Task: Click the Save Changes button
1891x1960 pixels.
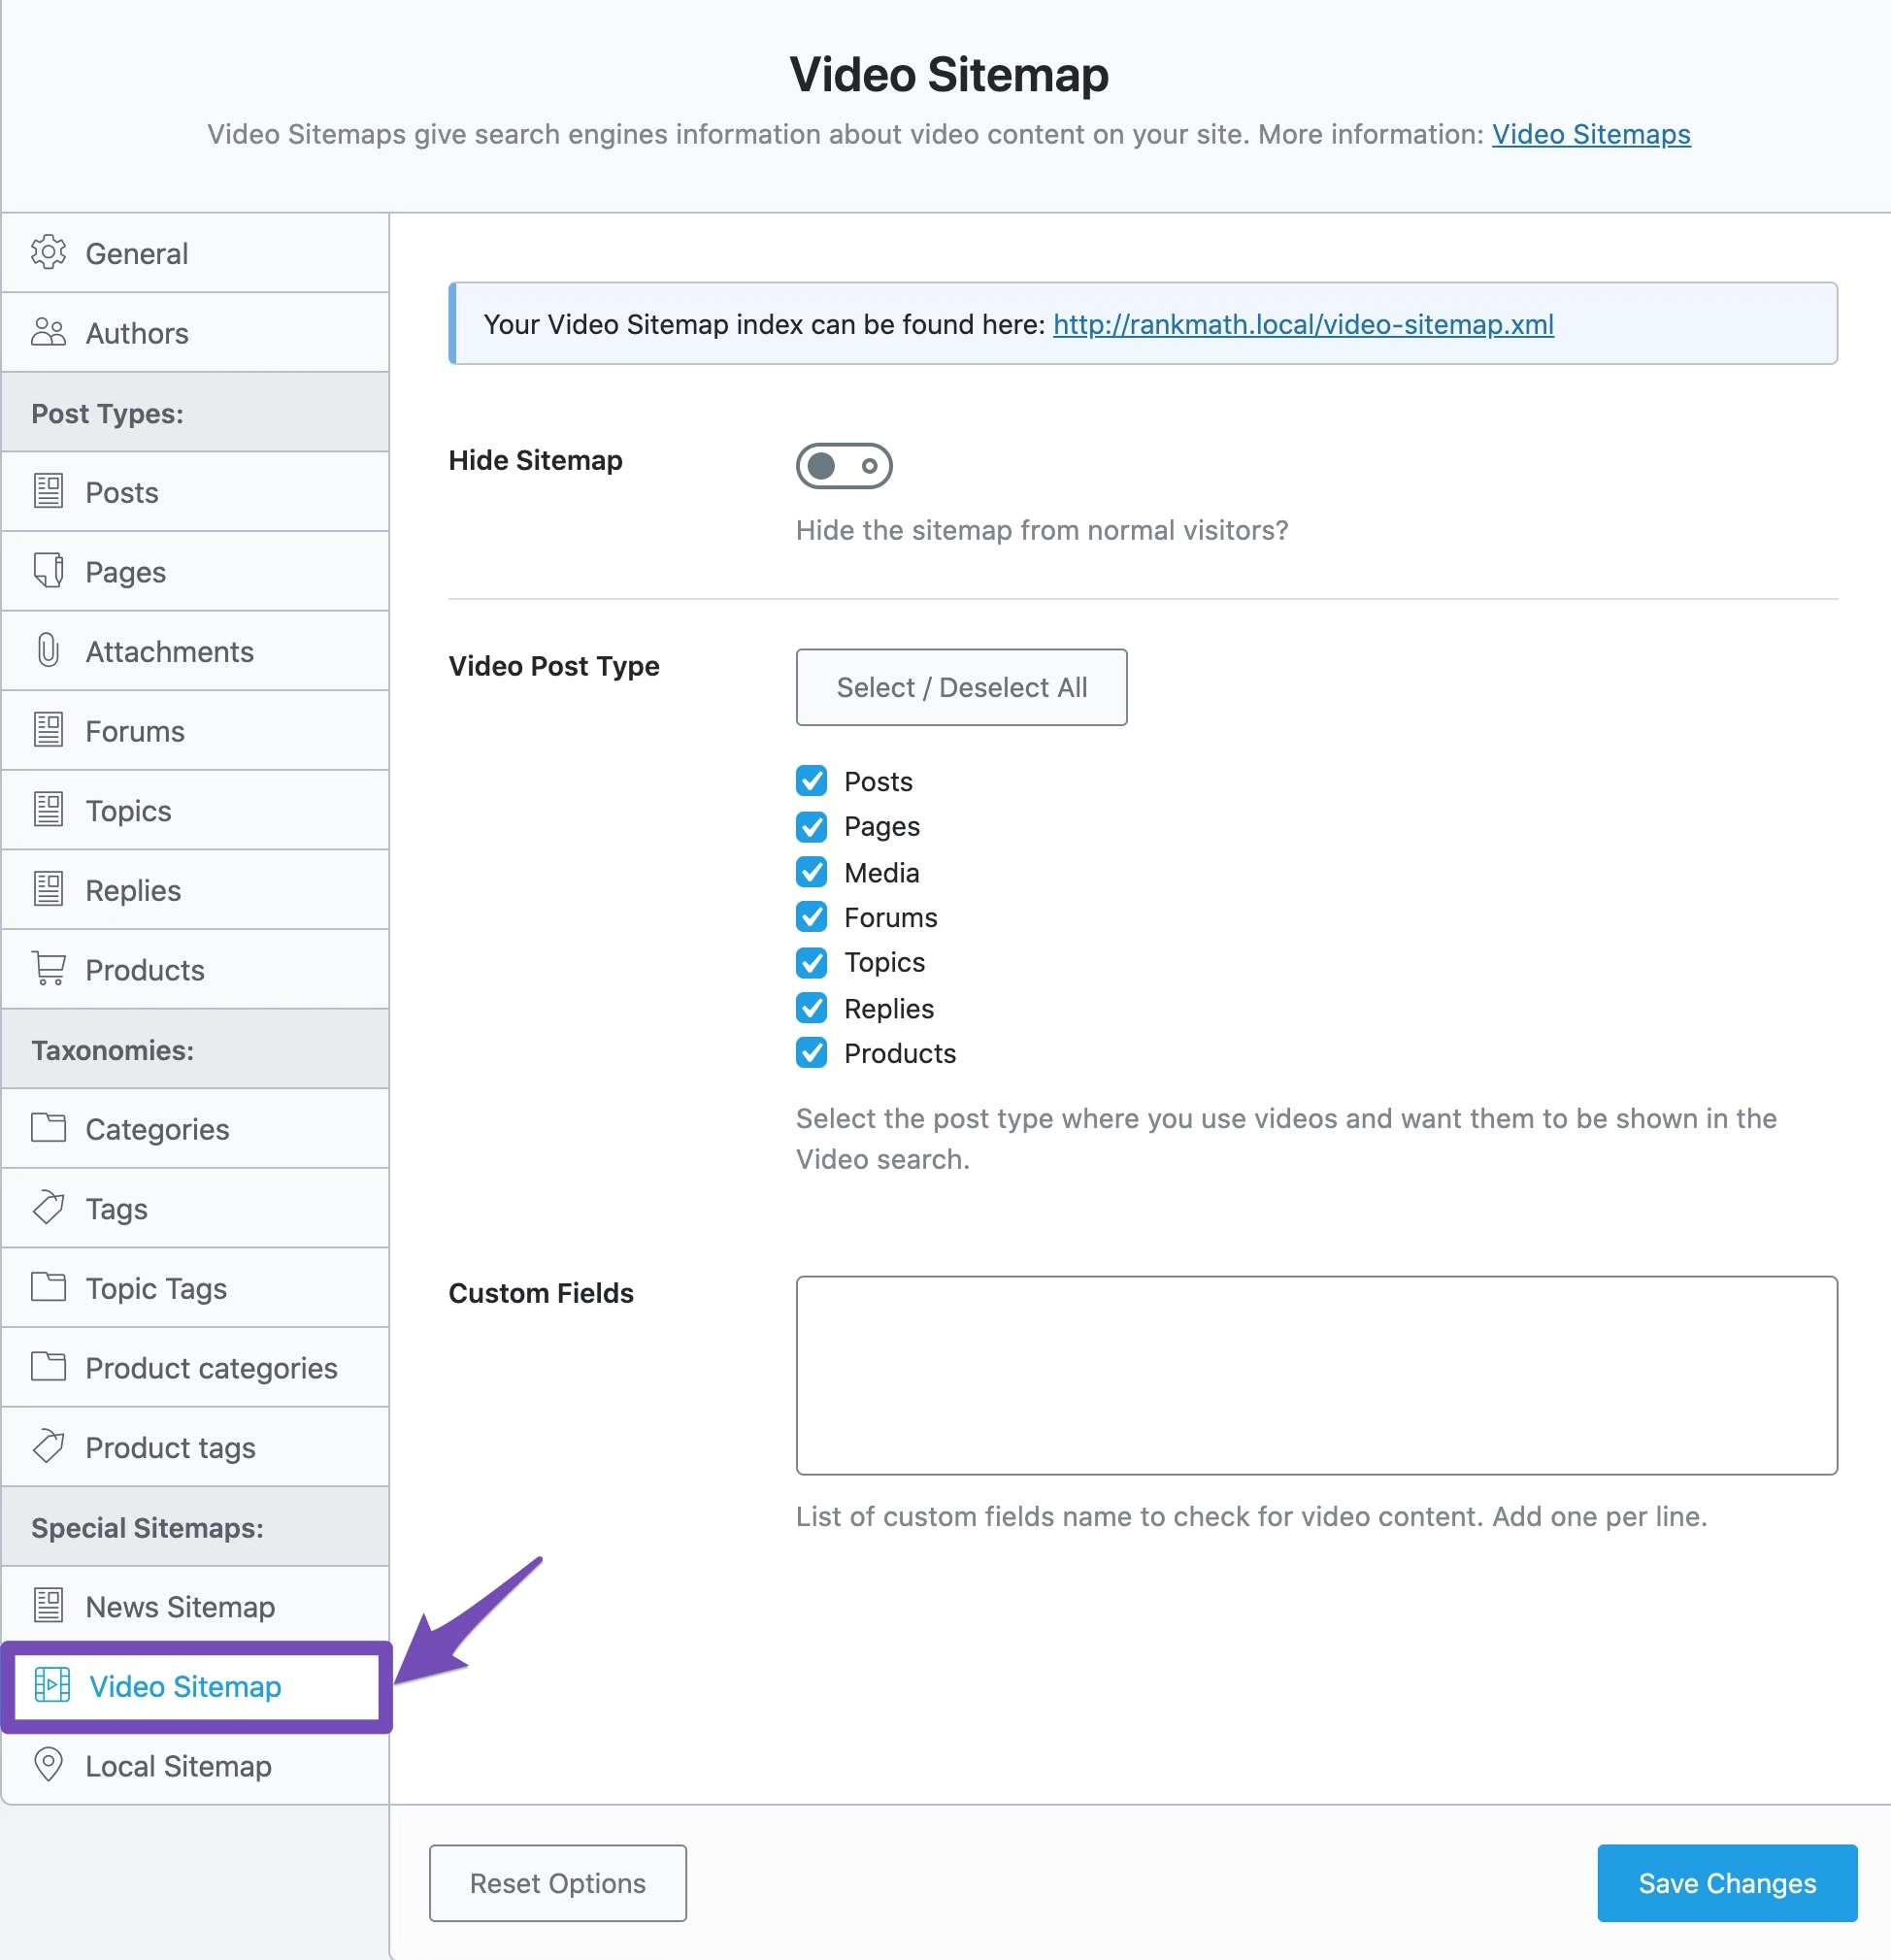Action: point(1726,1883)
